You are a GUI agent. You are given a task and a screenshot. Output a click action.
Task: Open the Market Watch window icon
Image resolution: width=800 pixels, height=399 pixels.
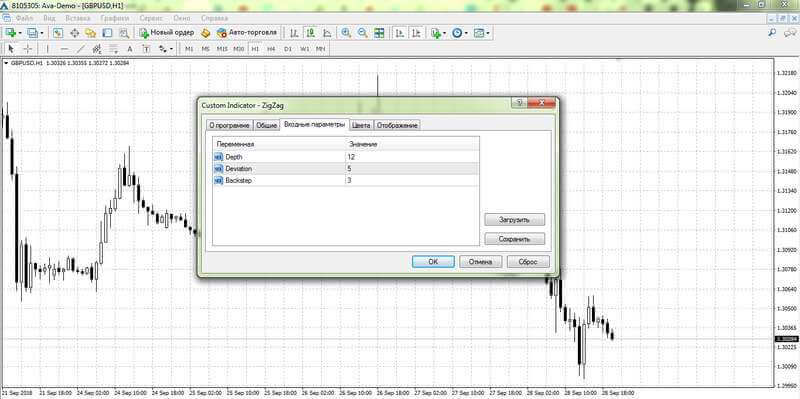58,33
